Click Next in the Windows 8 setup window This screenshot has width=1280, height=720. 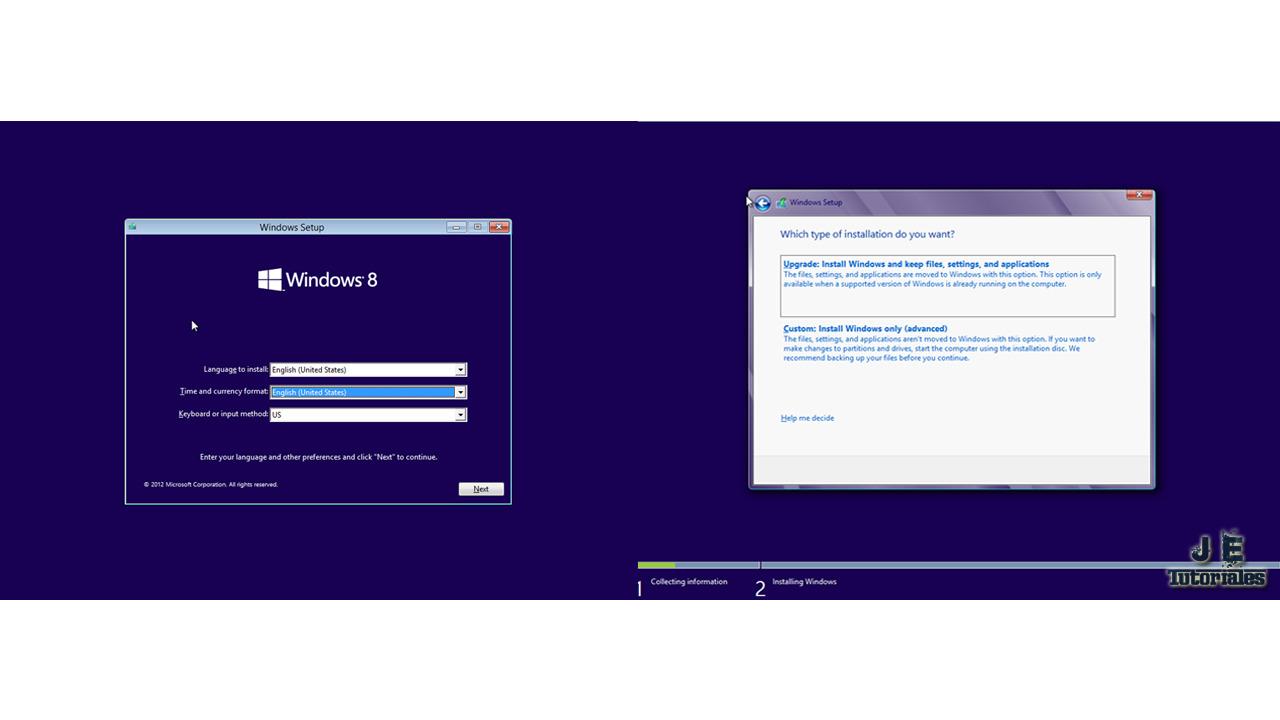click(481, 489)
